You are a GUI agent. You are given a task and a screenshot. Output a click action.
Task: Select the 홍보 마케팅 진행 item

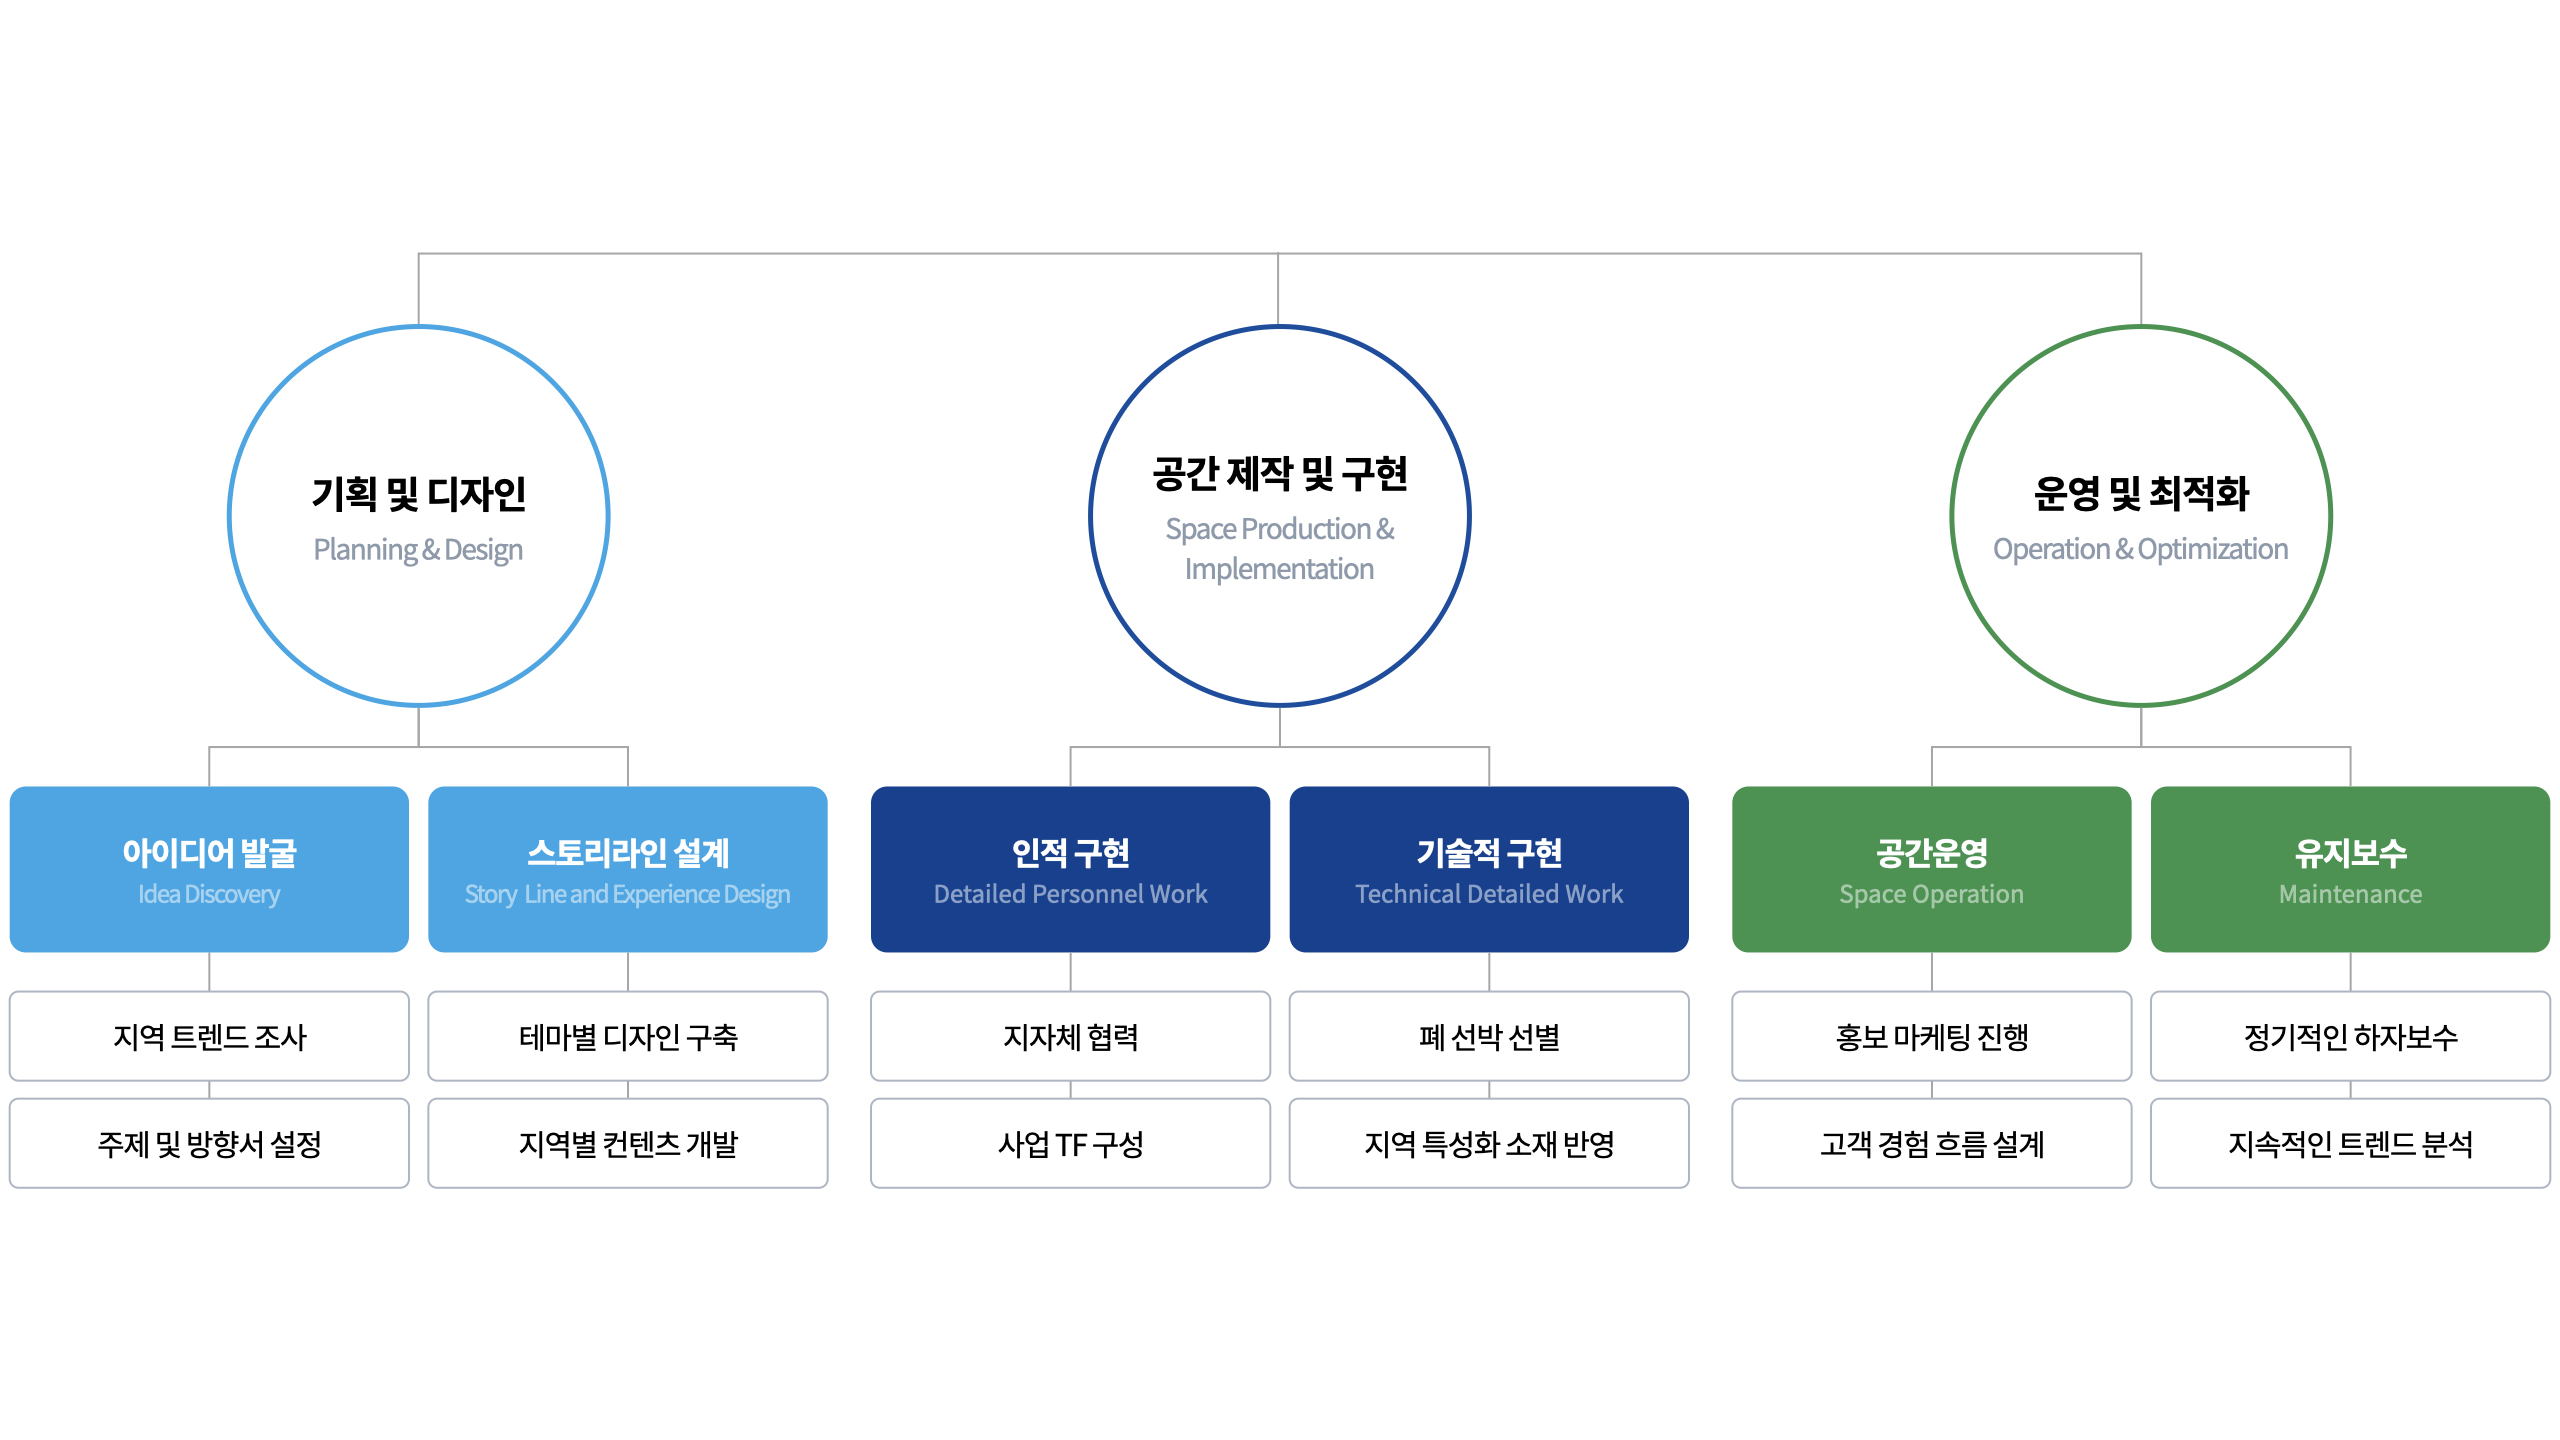point(1931,1036)
